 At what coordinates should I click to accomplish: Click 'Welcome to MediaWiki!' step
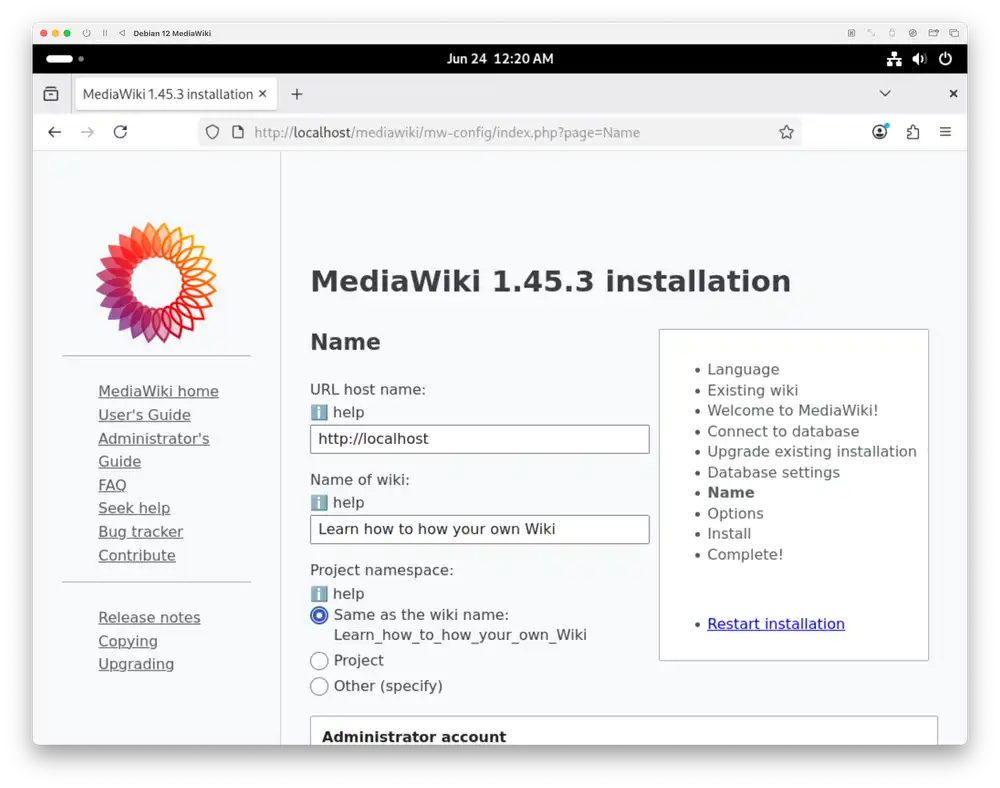tap(793, 411)
